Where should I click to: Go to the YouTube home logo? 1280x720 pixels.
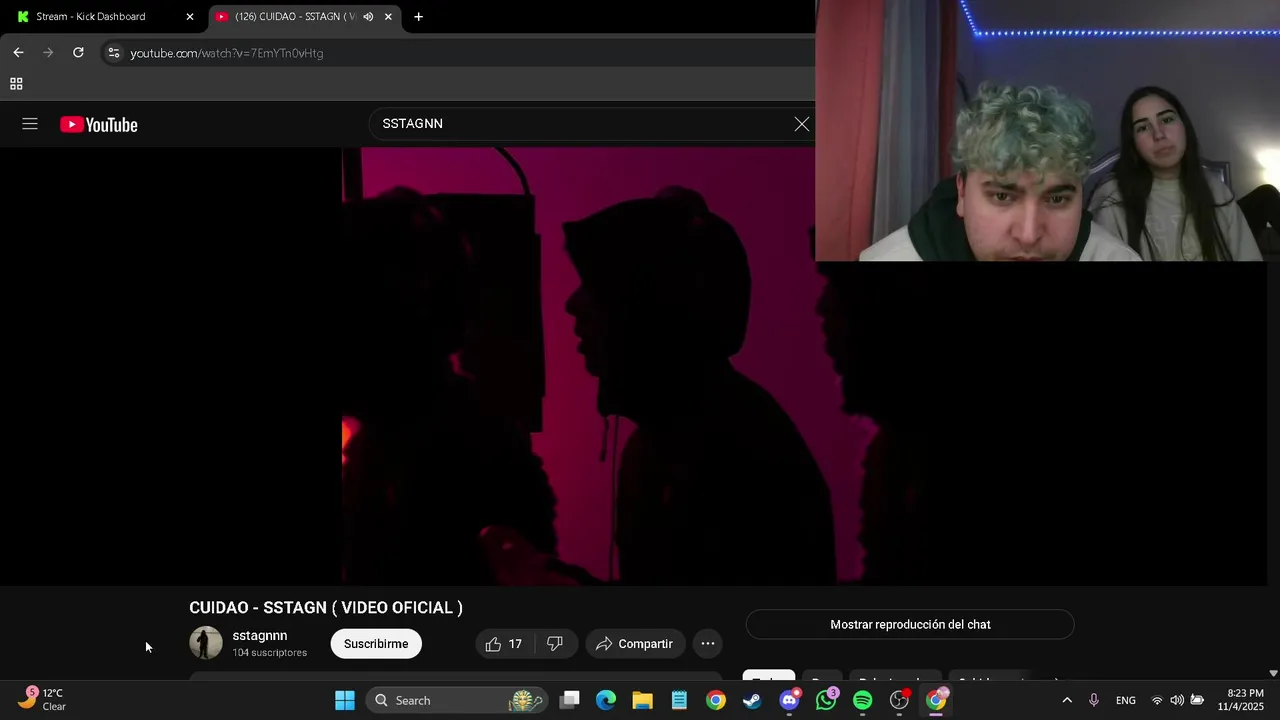point(99,125)
